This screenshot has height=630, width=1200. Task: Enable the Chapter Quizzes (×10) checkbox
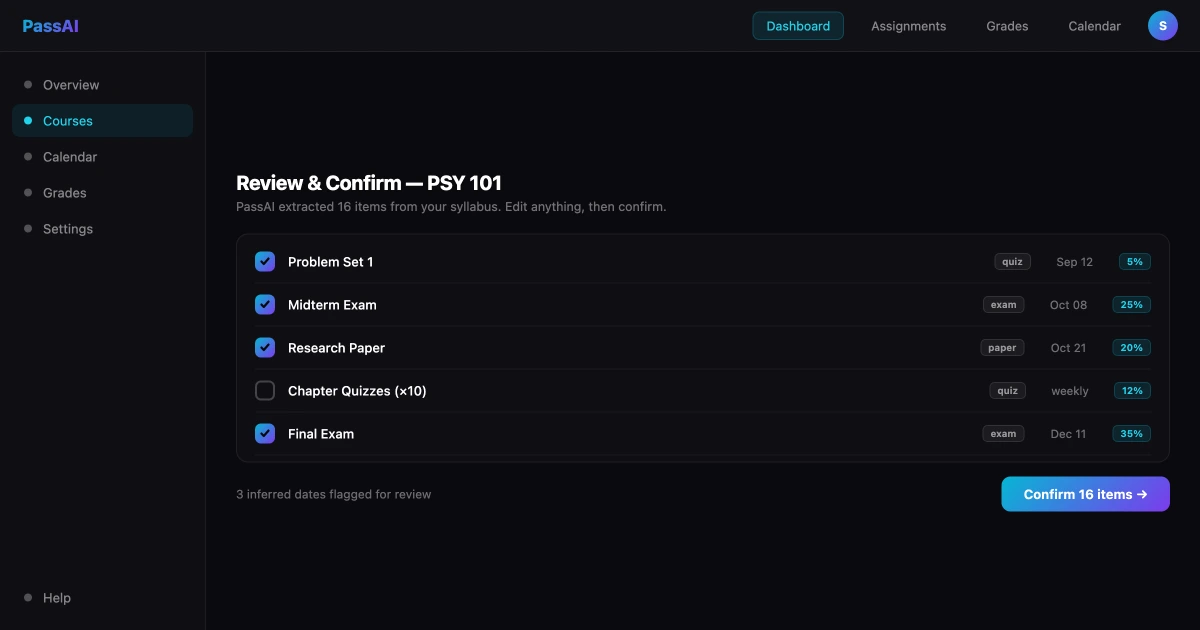coord(265,391)
